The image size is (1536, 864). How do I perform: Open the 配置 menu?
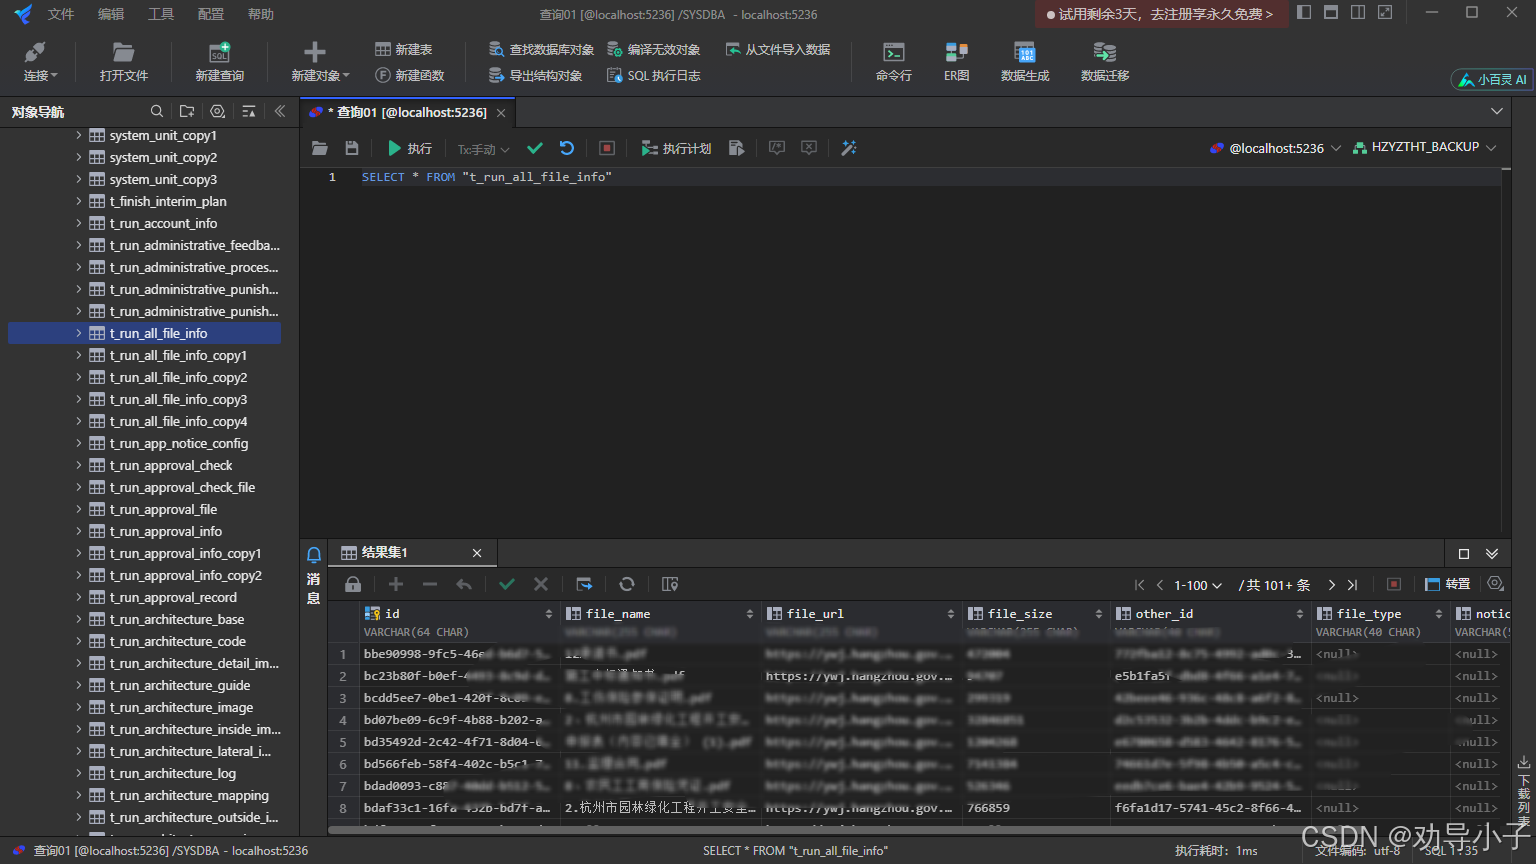tap(211, 14)
